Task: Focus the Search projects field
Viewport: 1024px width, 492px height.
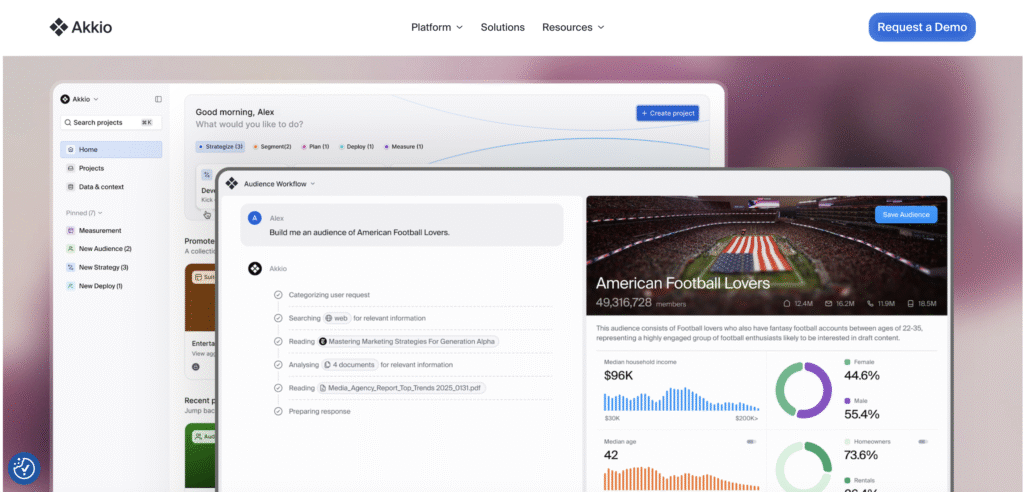Action: 111,123
